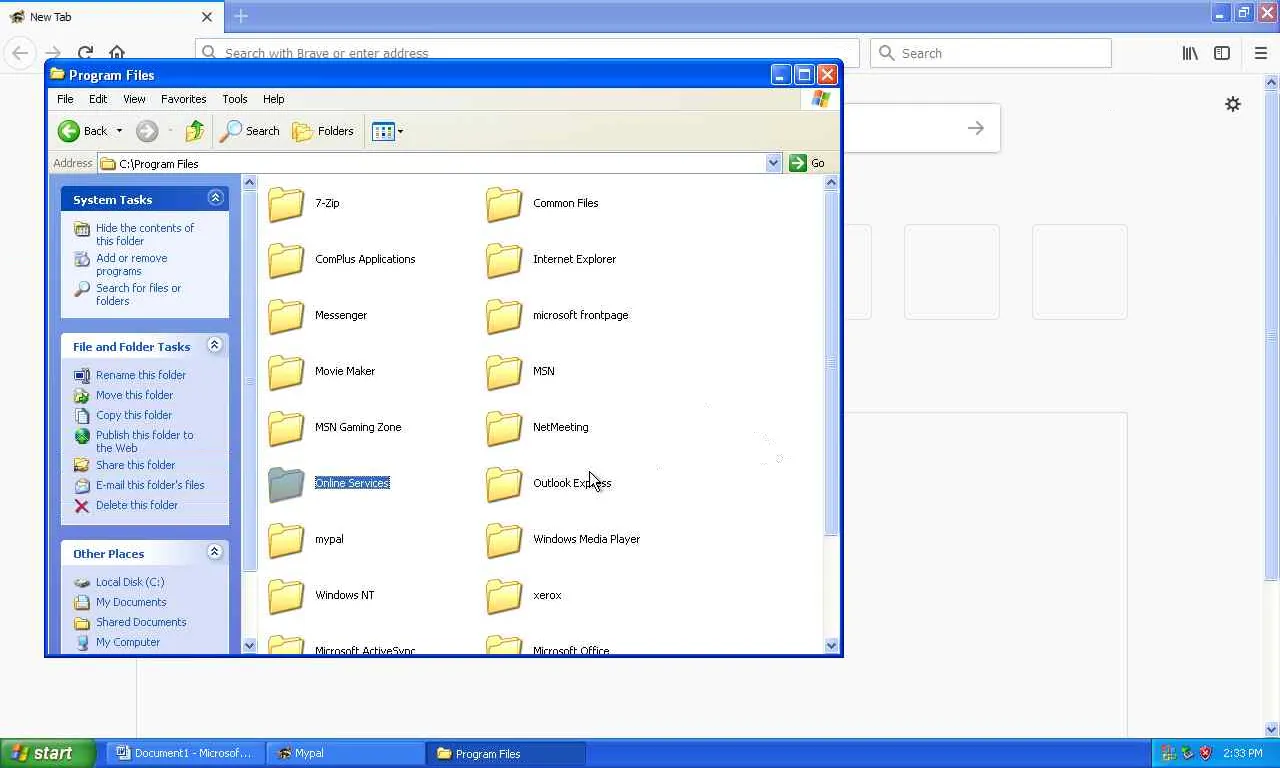
Task: Collapse the System Tasks panel
Action: tap(215, 198)
